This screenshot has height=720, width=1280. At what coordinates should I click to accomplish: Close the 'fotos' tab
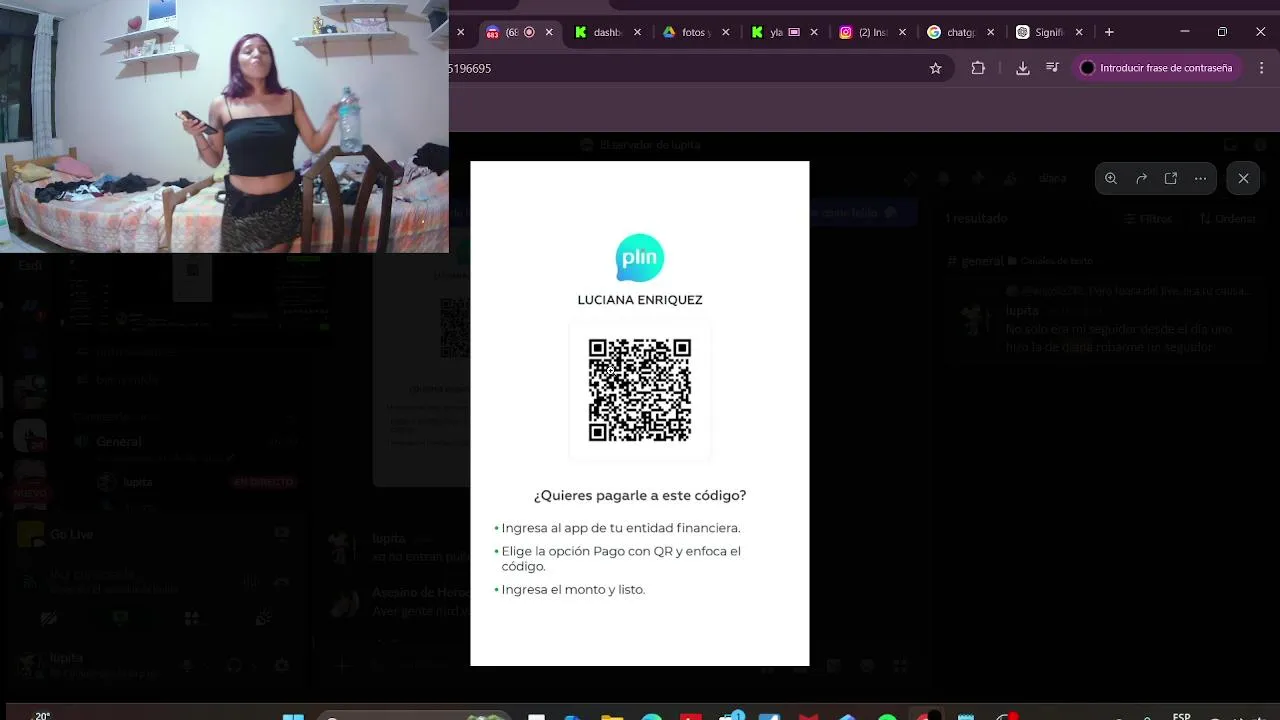click(725, 32)
